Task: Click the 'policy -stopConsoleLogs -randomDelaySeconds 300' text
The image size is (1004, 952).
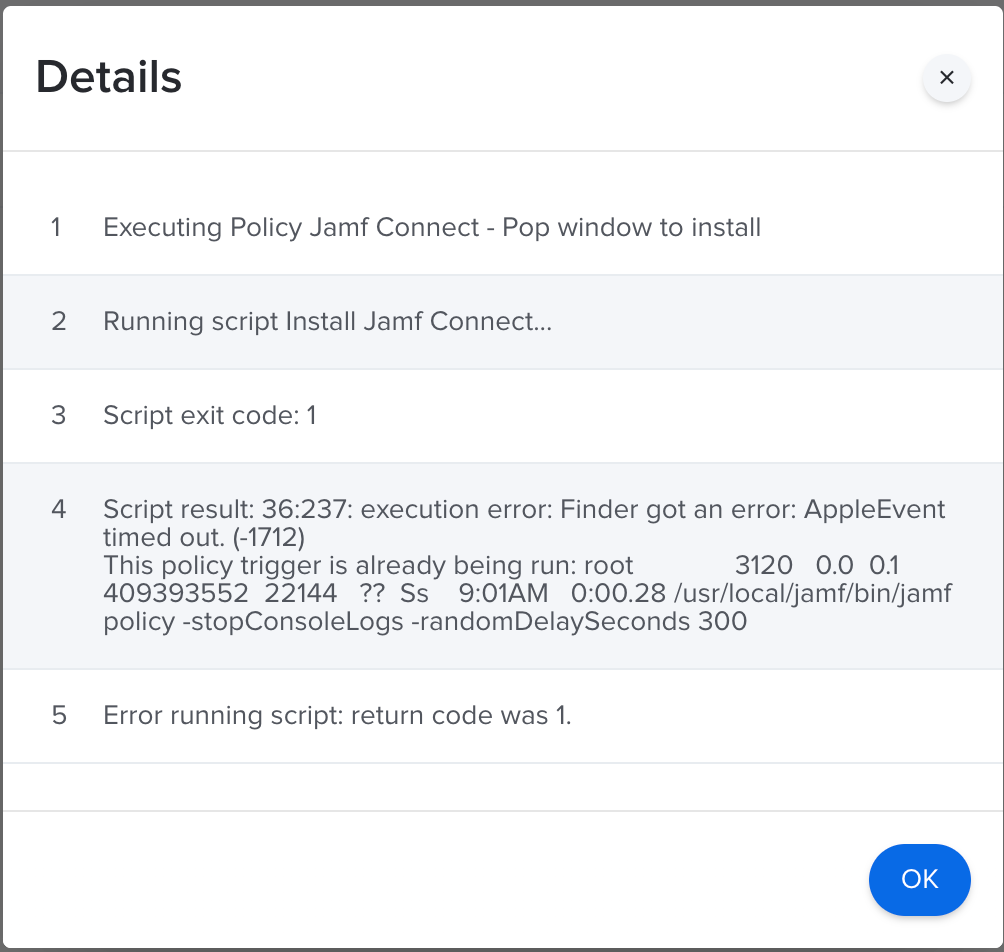Action: (425, 621)
